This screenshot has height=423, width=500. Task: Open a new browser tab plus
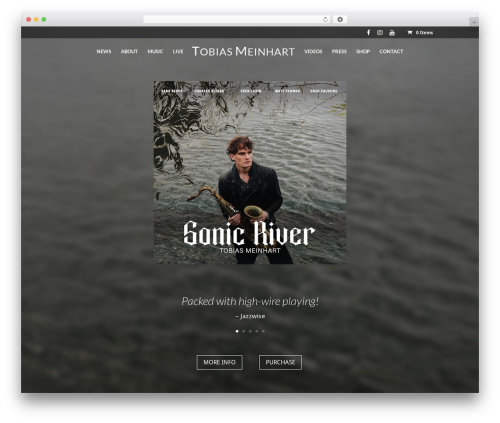[x=474, y=22]
